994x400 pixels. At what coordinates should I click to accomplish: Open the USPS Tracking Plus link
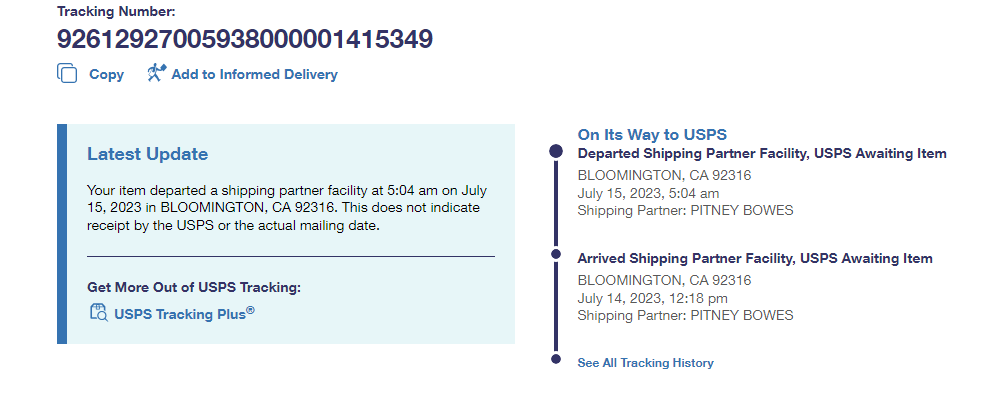[x=185, y=313]
